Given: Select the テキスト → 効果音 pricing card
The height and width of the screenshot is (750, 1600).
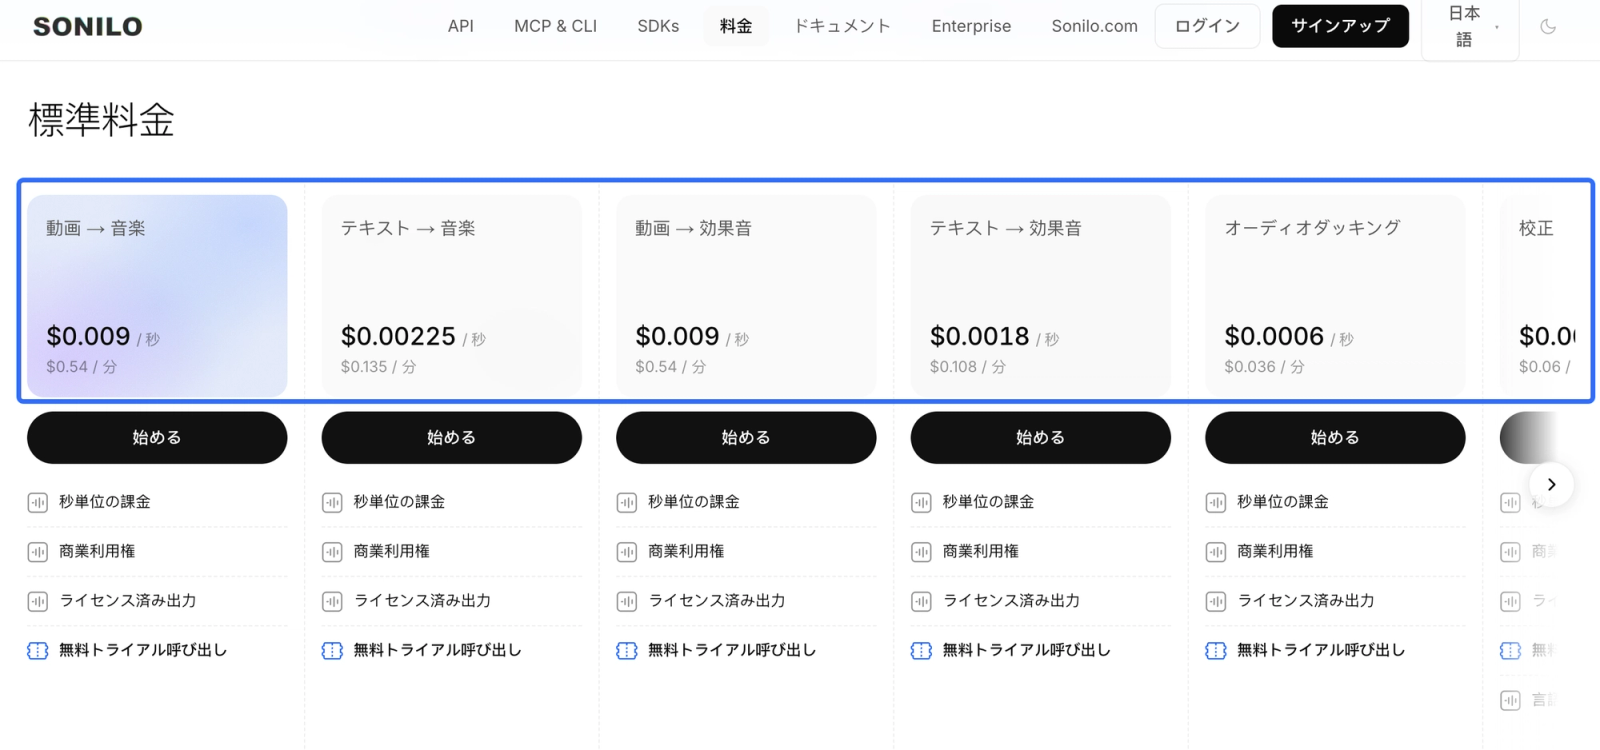Looking at the screenshot, I should [x=1041, y=295].
